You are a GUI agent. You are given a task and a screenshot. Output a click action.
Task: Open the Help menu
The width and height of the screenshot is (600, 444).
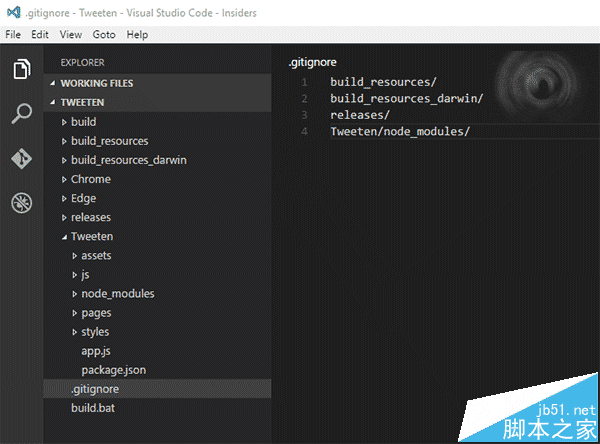point(137,34)
